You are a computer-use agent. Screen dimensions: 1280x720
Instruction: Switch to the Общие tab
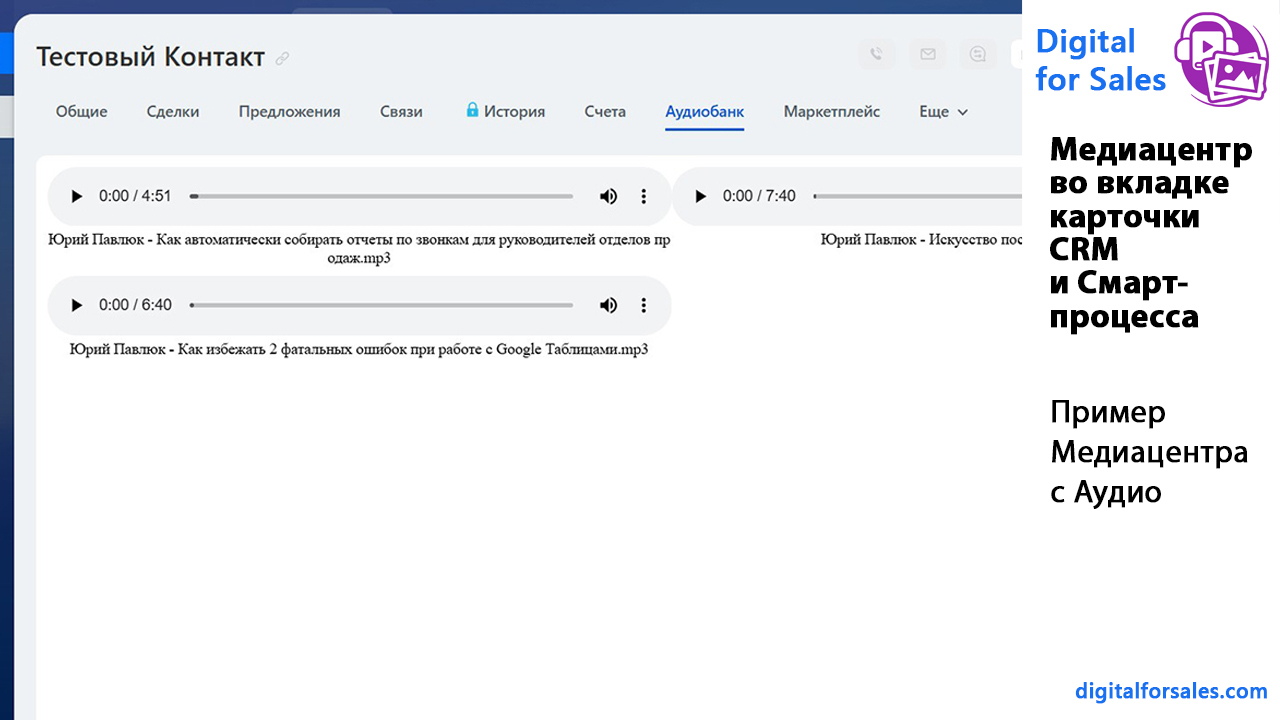point(82,112)
